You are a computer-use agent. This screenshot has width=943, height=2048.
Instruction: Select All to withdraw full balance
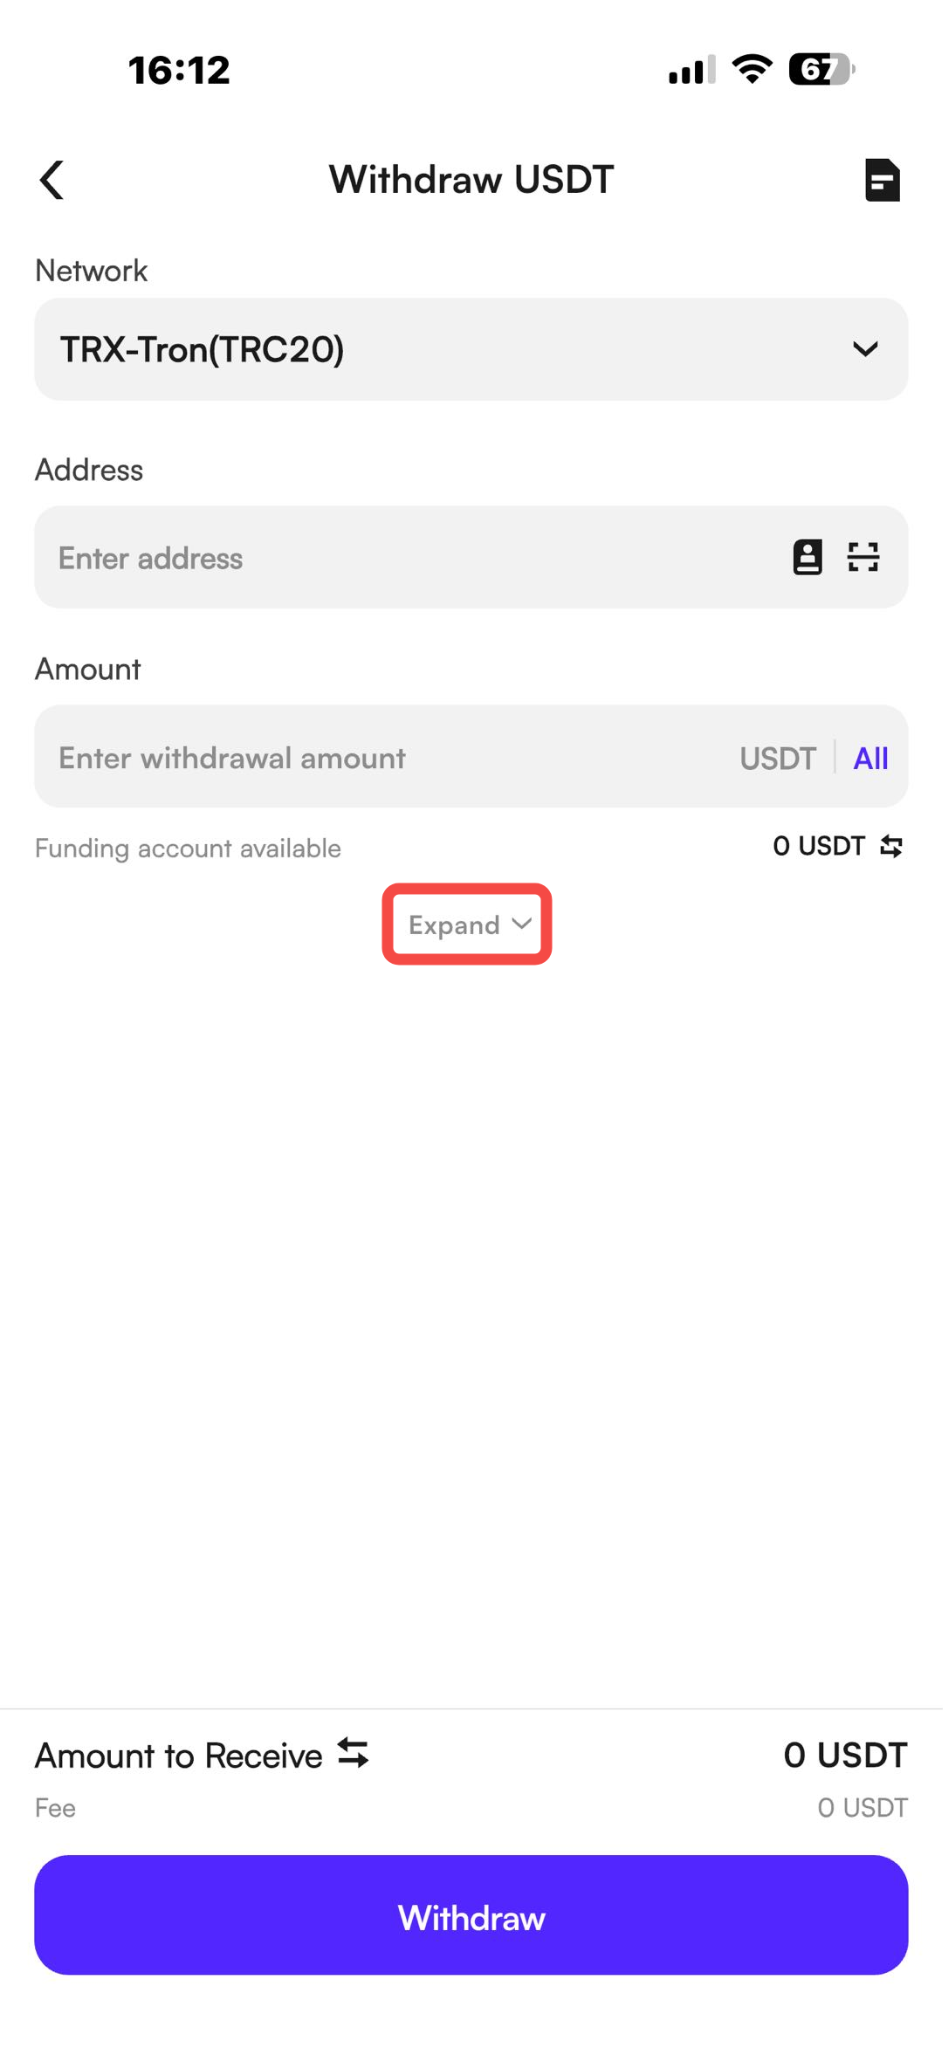point(870,758)
